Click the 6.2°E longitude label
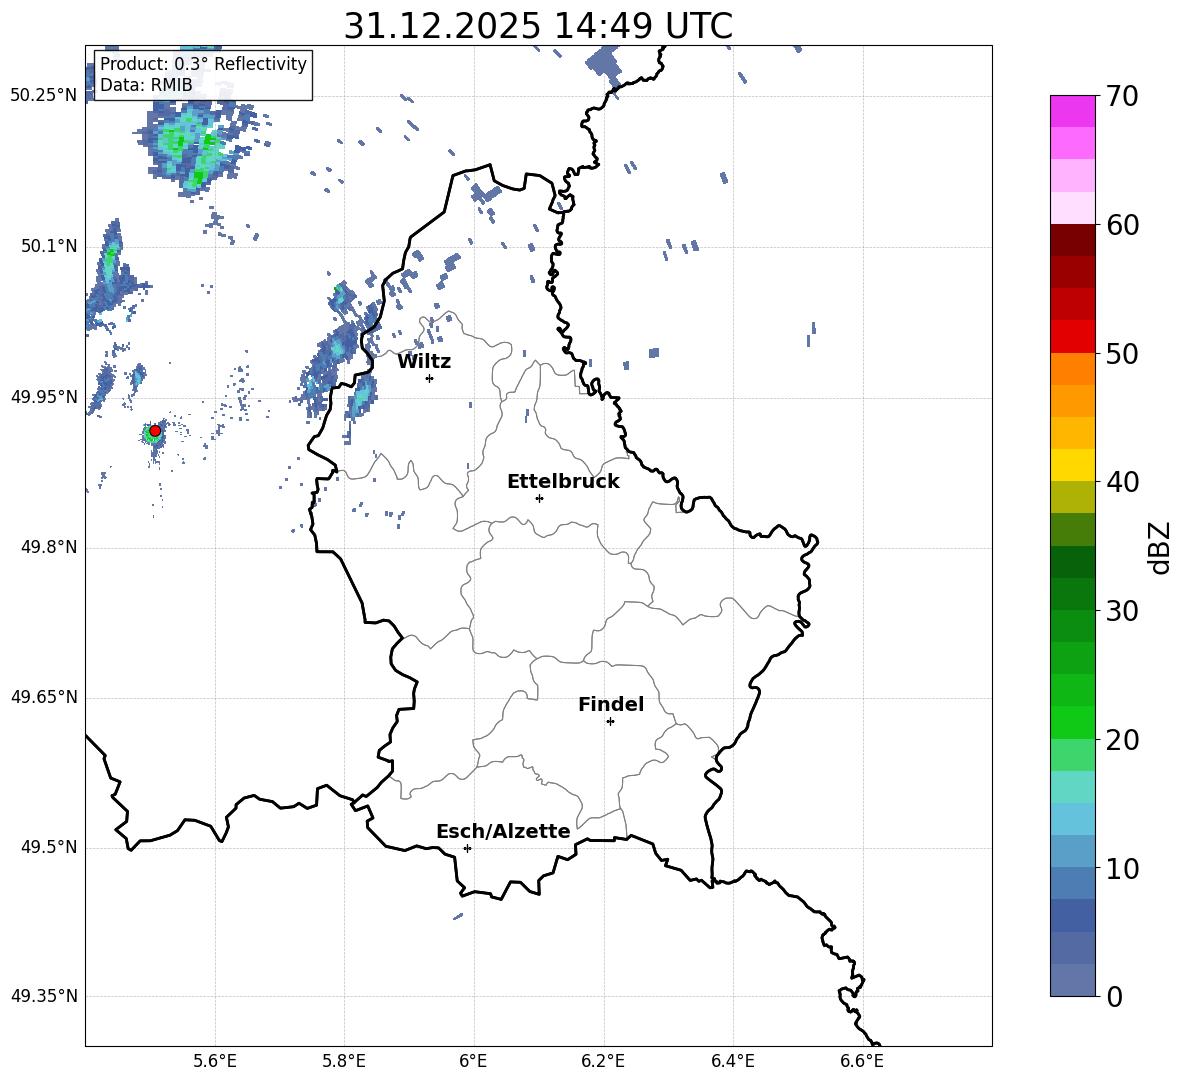Image resolution: width=1184 pixels, height=1081 pixels. point(603,1061)
